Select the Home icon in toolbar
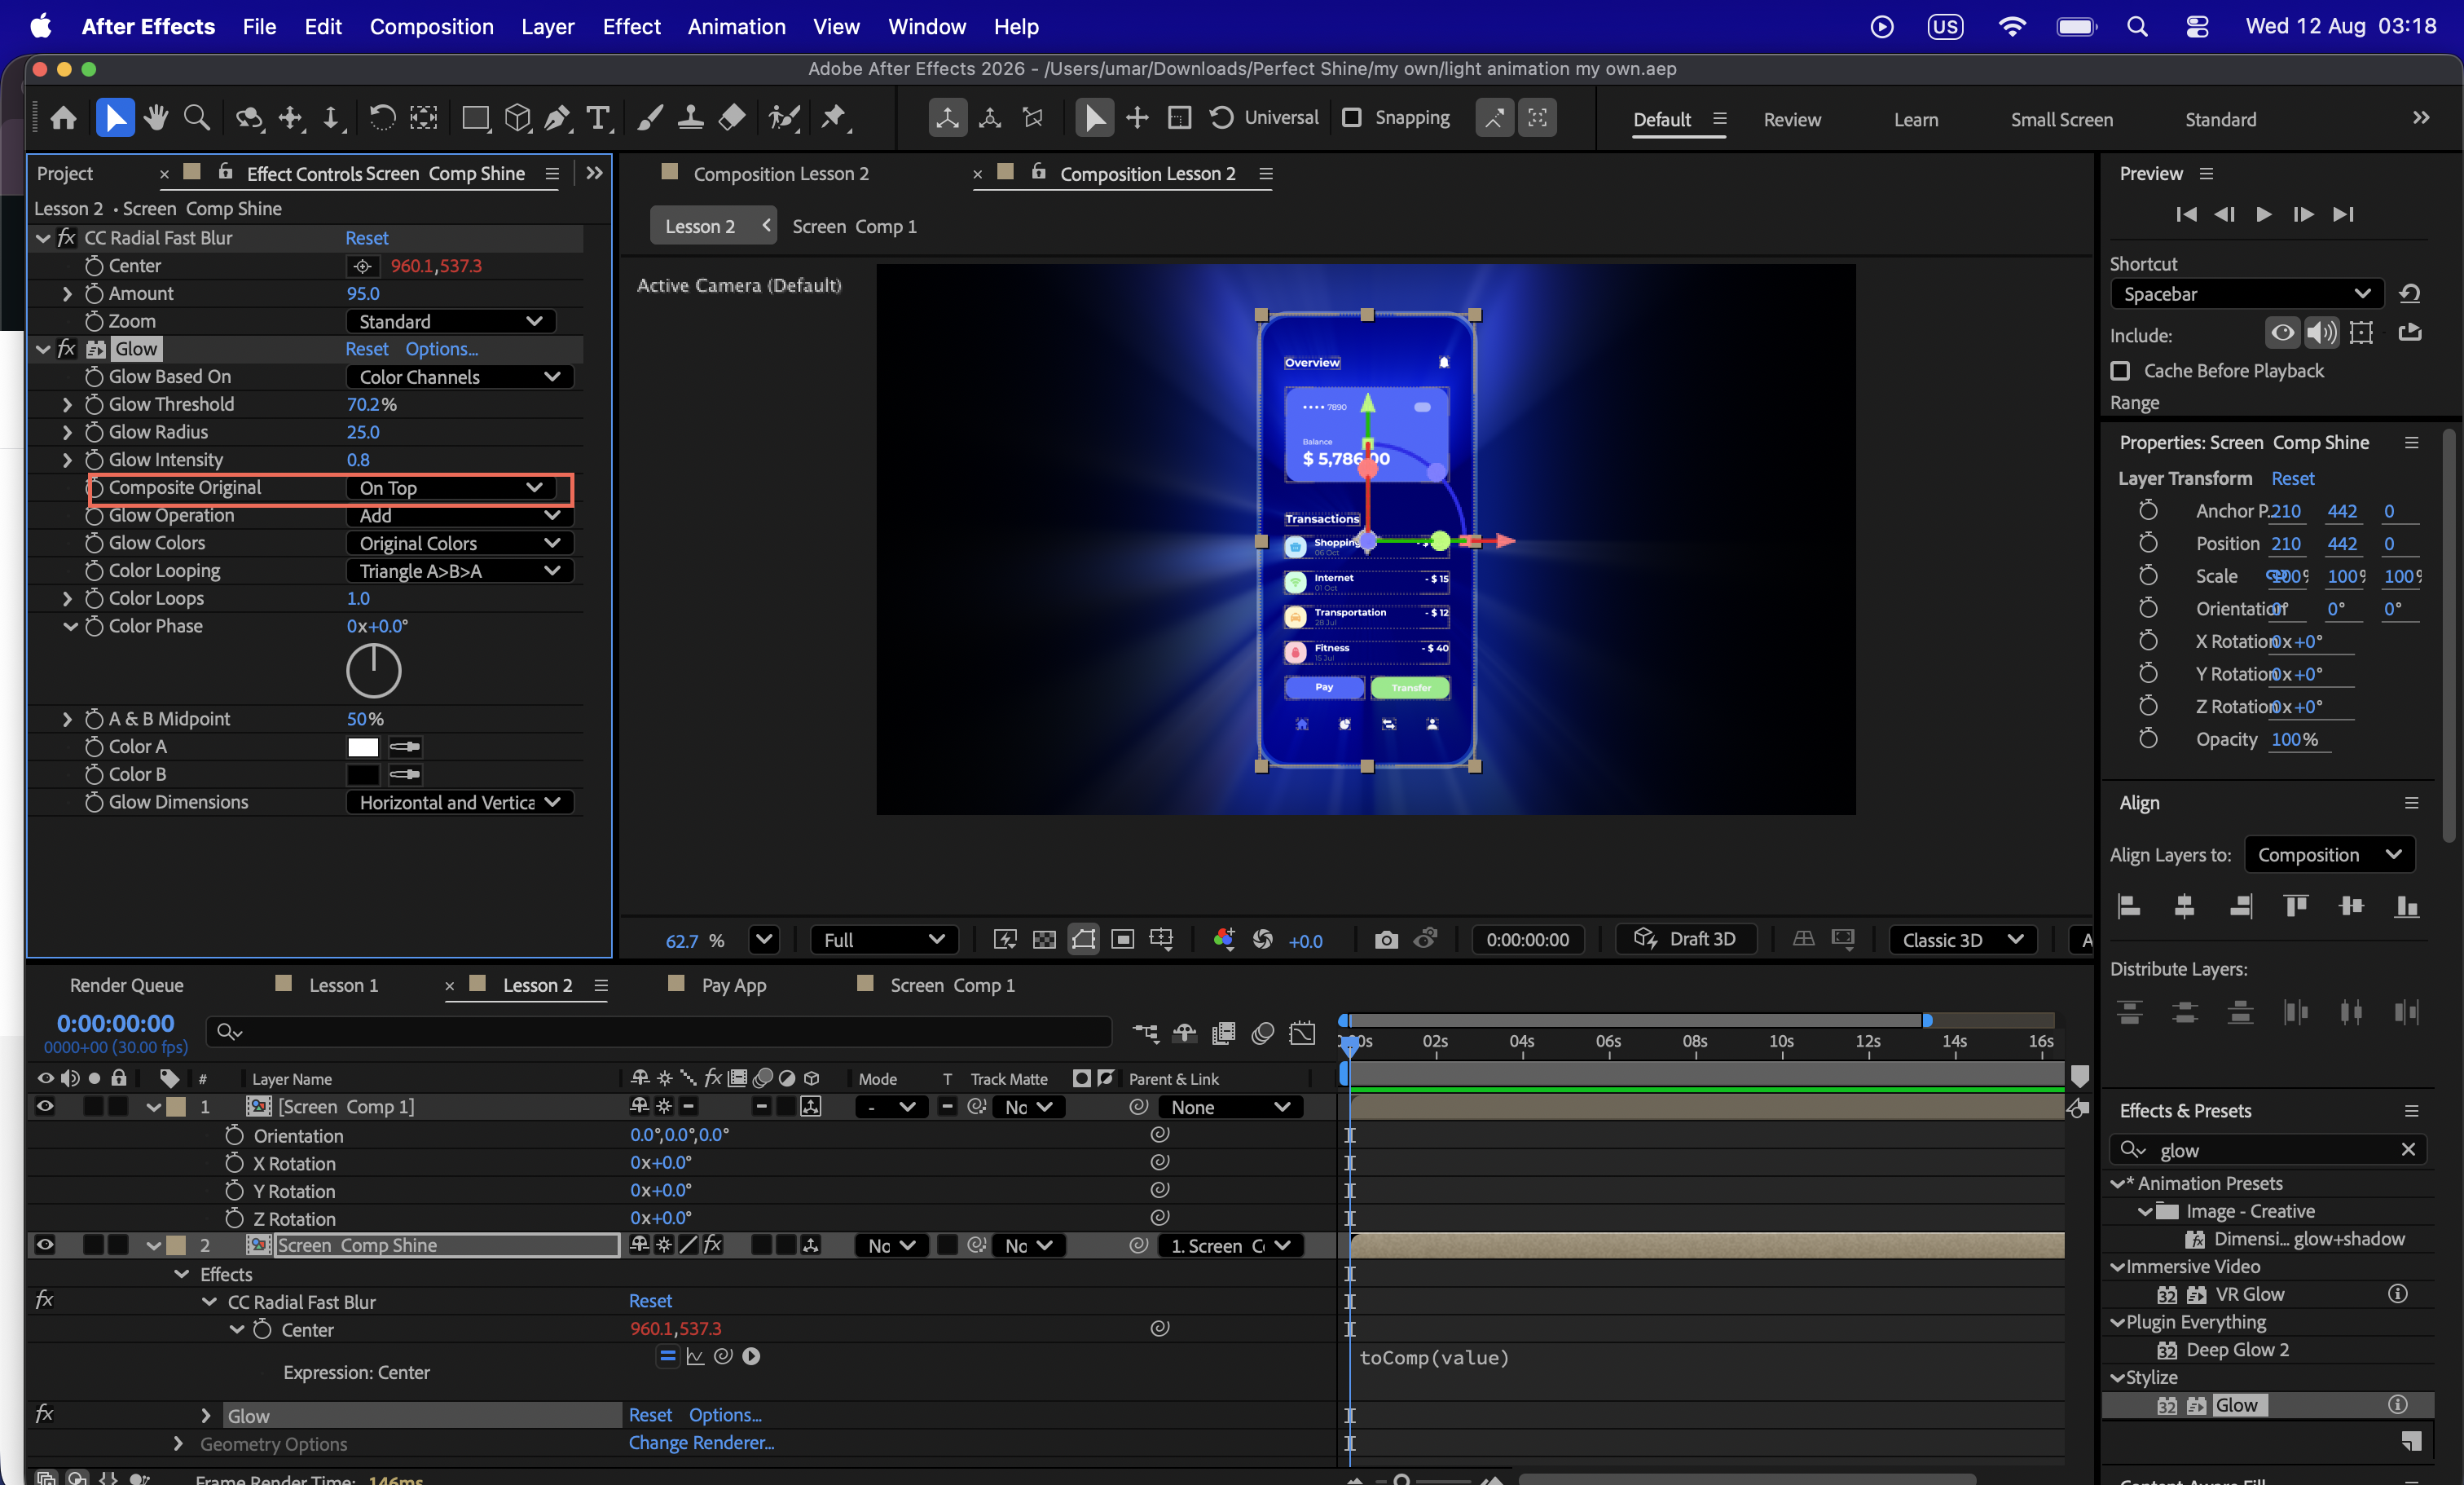This screenshot has width=2464, height=1485. 63,118
